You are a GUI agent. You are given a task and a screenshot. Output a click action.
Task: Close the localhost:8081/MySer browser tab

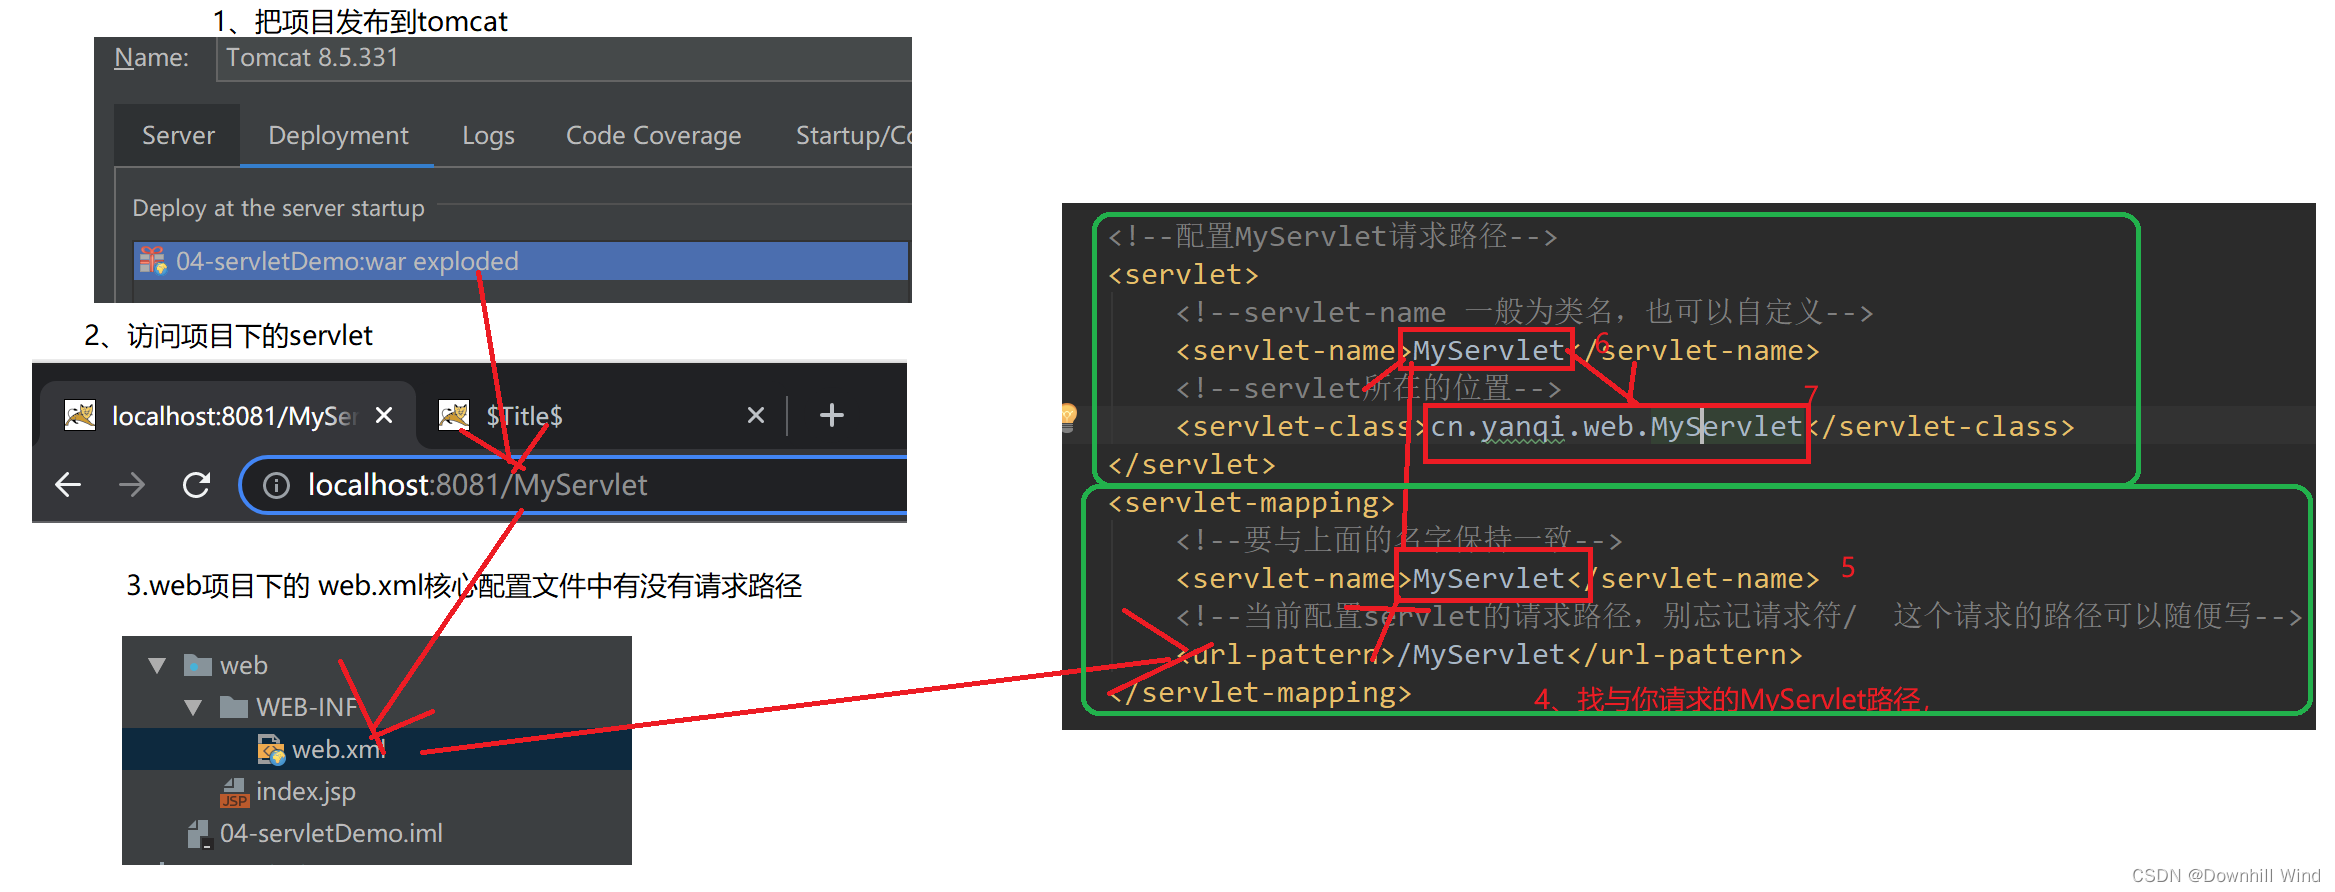point(384,415)
